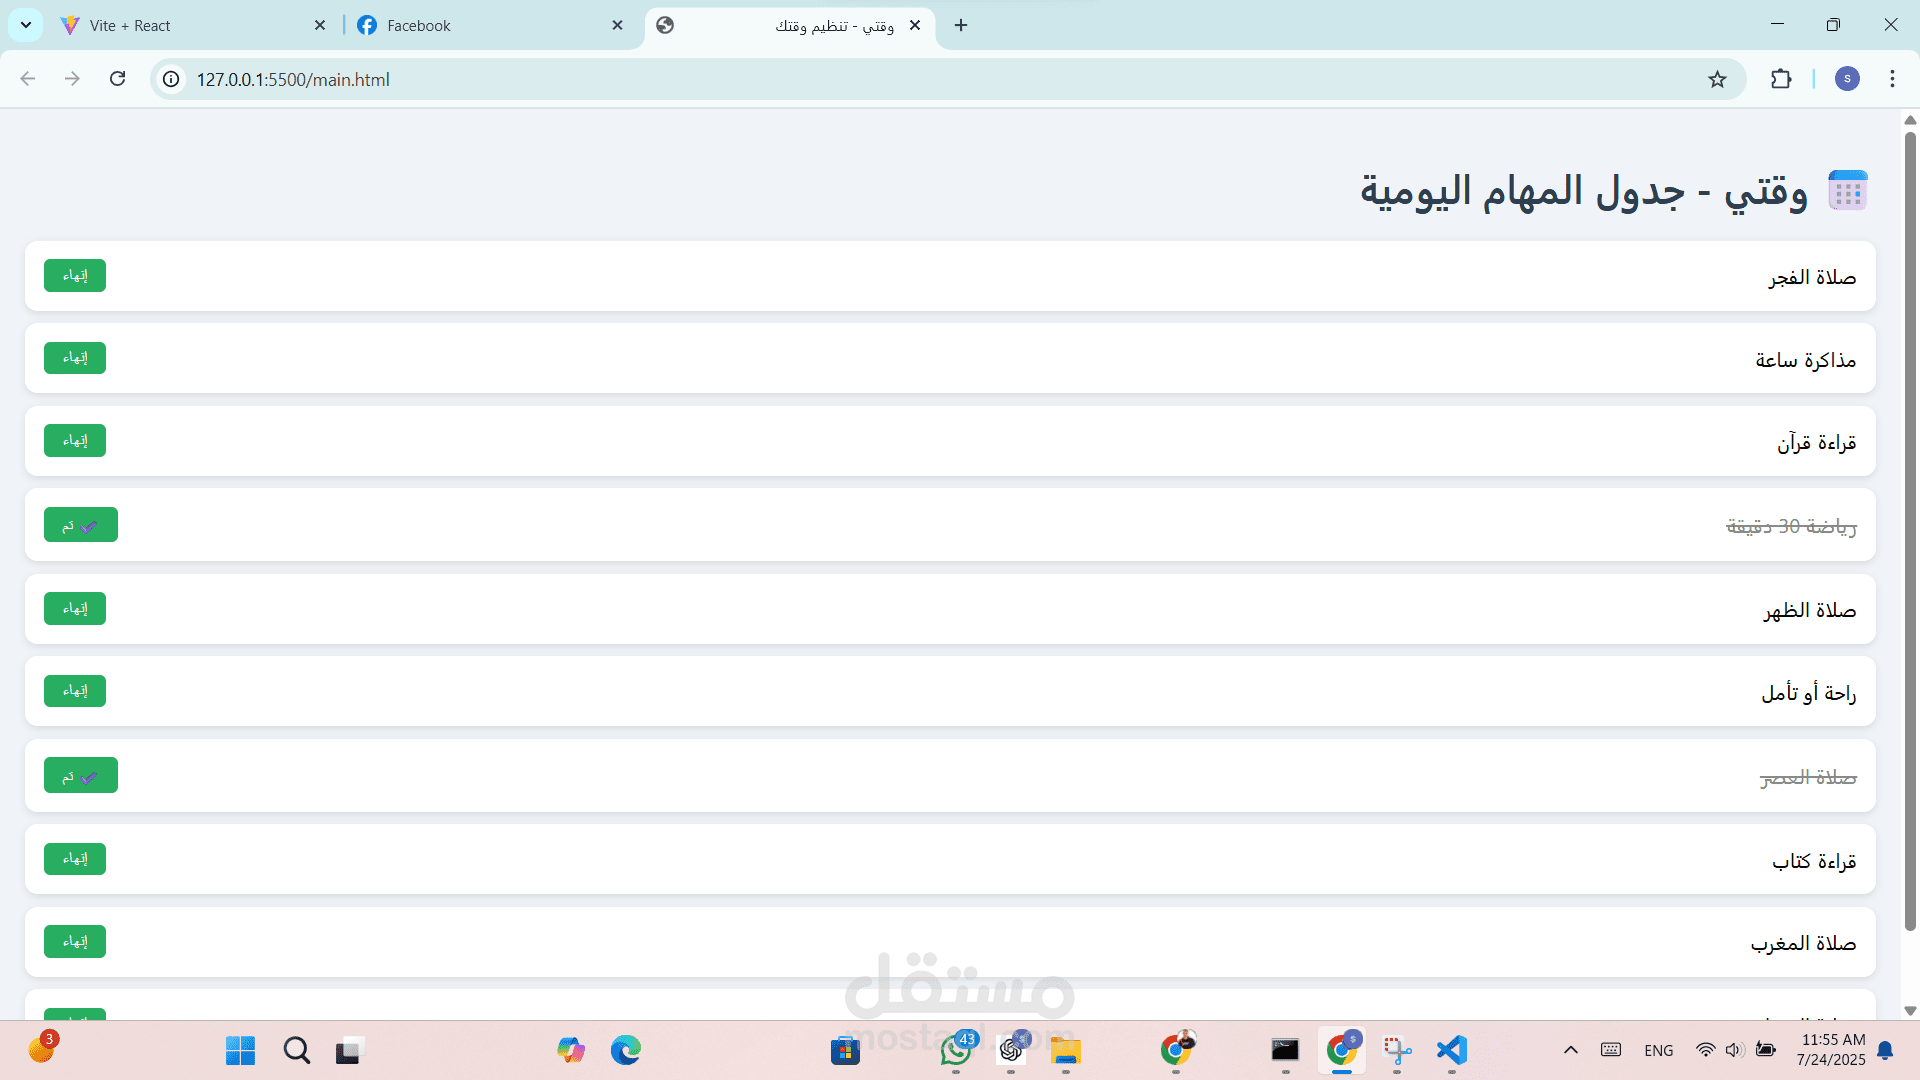Open the Wi-Fi network settings icon
1920x1080 pixels.
tap(1706, 1050)
